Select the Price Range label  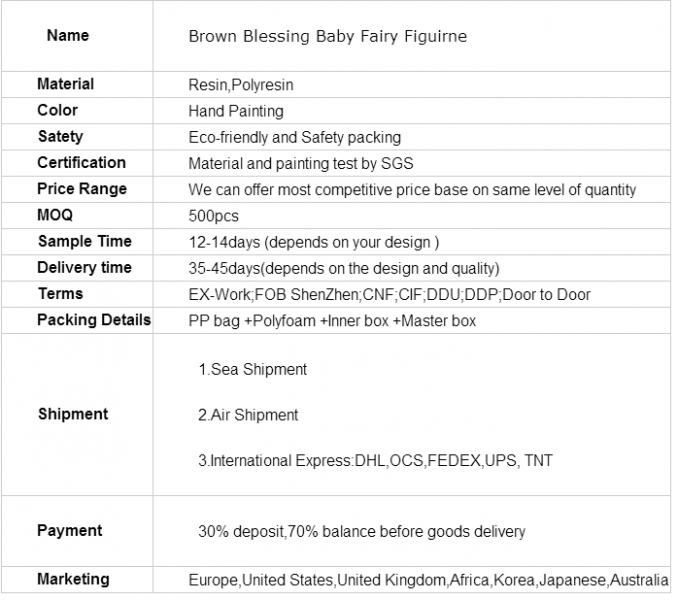[x=82, y=189]
